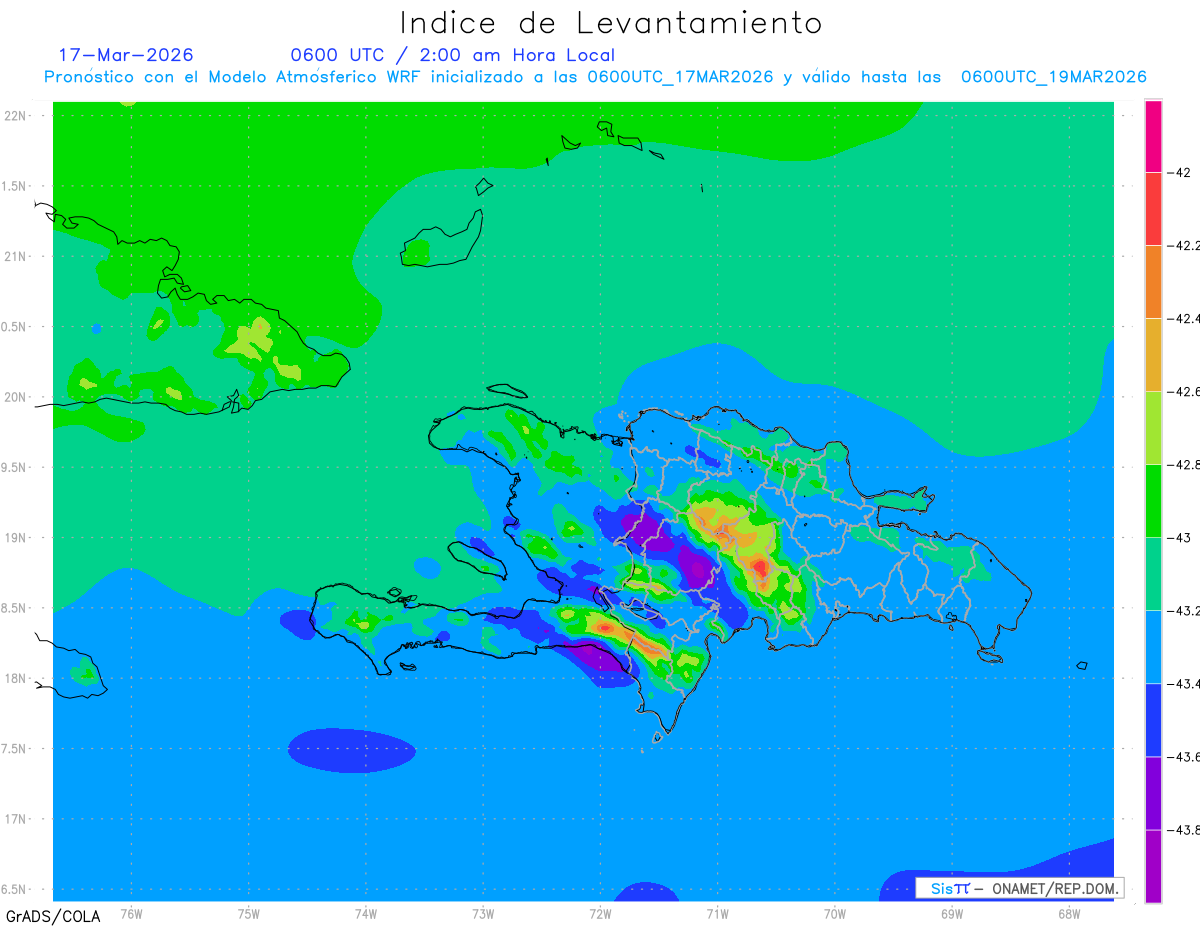Select the purple swatch between -43.6 and -43.8
Screen dimensions: 1200x927
click(1153, 793)
